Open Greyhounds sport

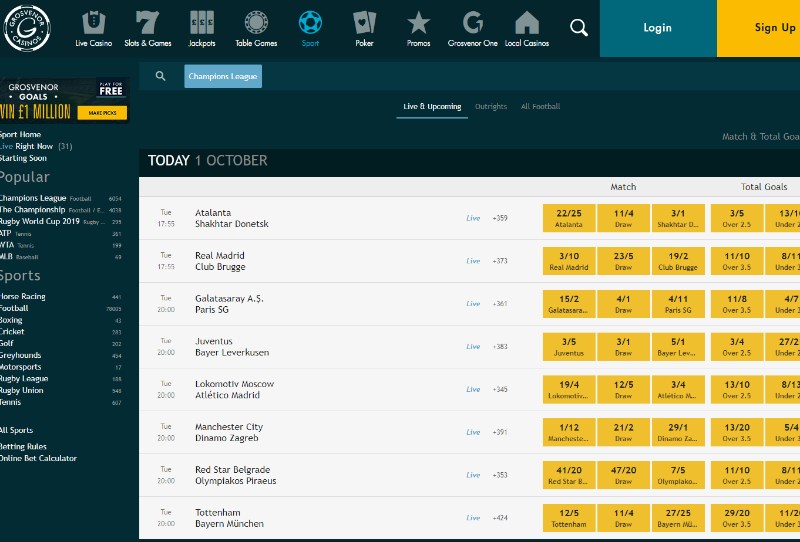[61, 355]
